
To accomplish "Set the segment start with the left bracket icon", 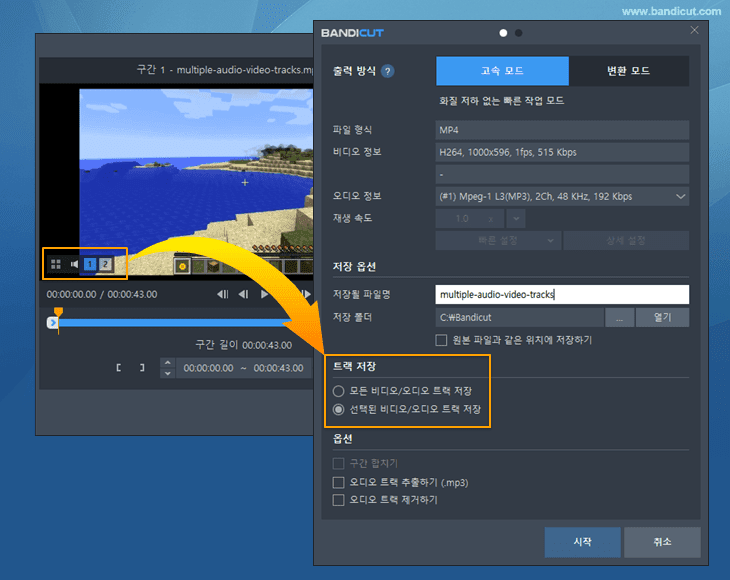I will coord(119,368).
